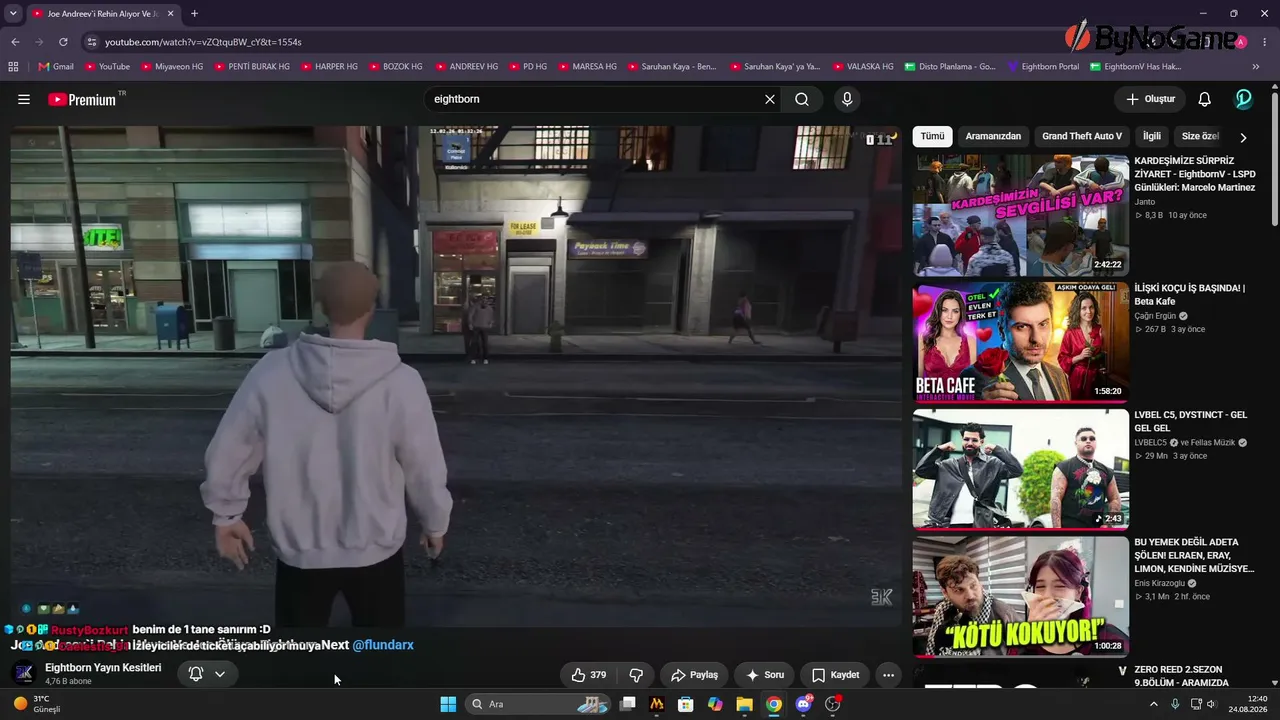Switch to Chrome on the taskbar
Image resolution: width=1280 pixels, height=720 pixels.
tap(774, 704)
